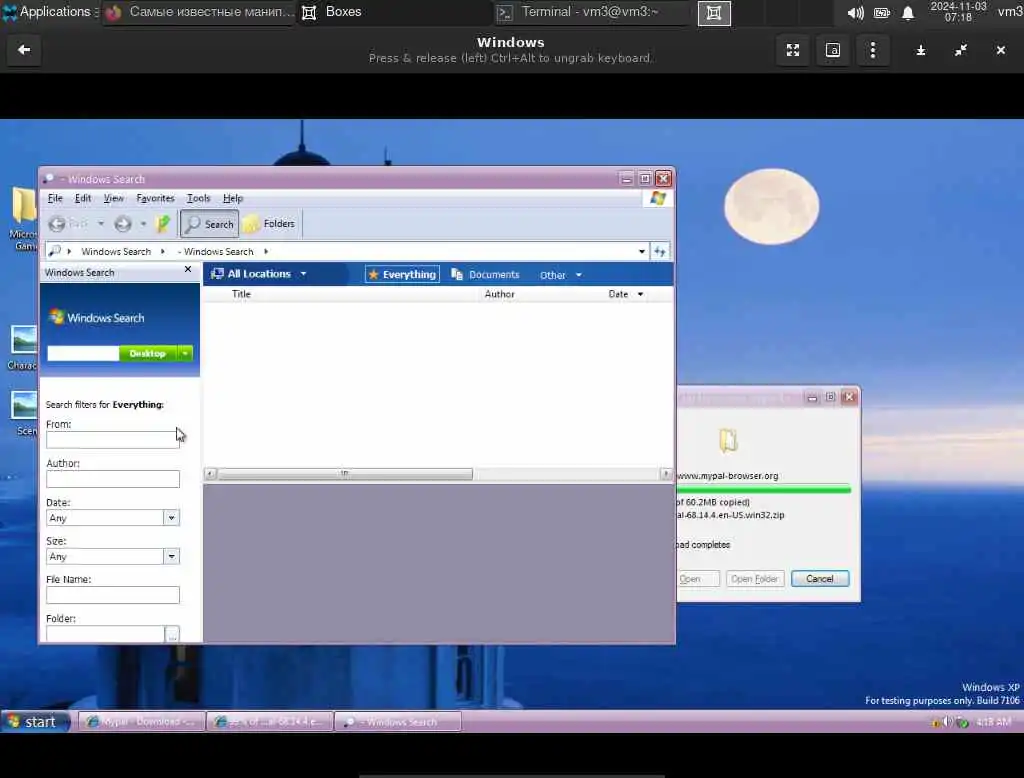
Task: Expand the address bar history dropdown
Action: (641, 251)
